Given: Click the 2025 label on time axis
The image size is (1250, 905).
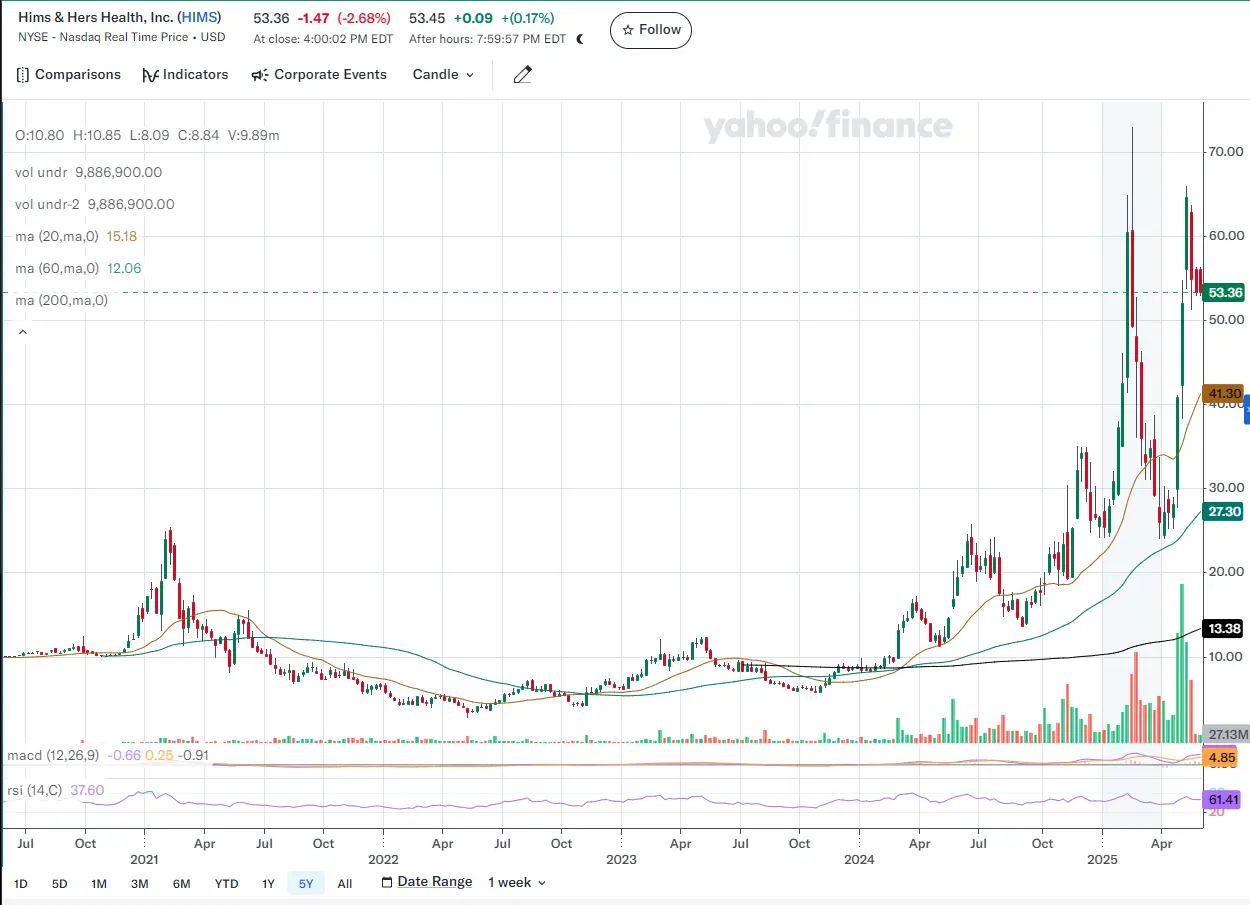Looking at the screenshot, I should (1102, 860).
